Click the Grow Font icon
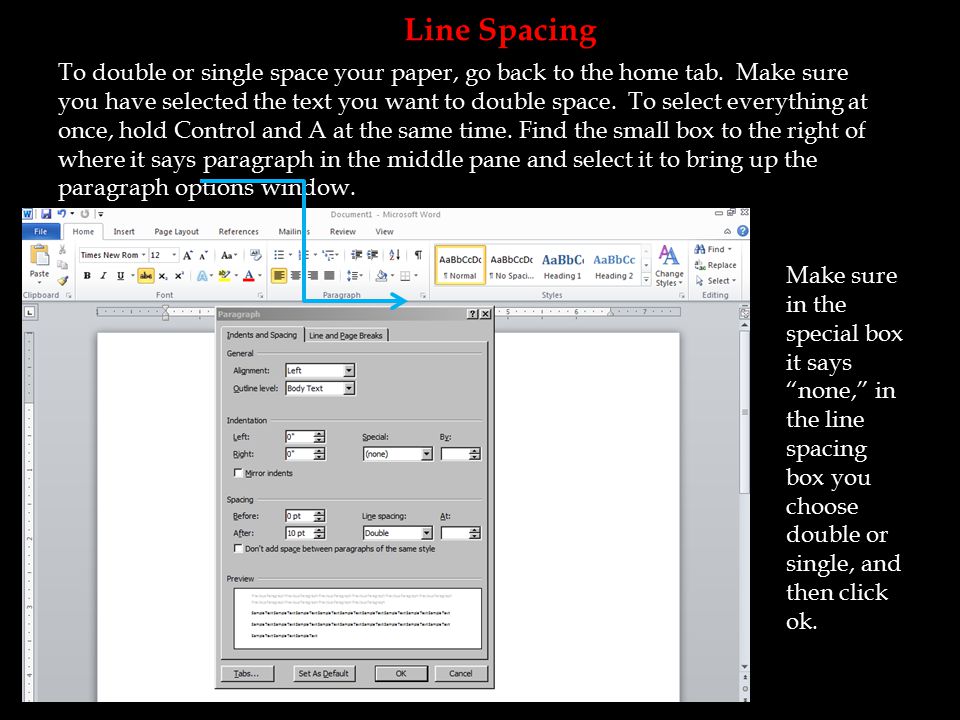Image resolution: width=960 pixels, height=720 pixels. click(188, 255)
